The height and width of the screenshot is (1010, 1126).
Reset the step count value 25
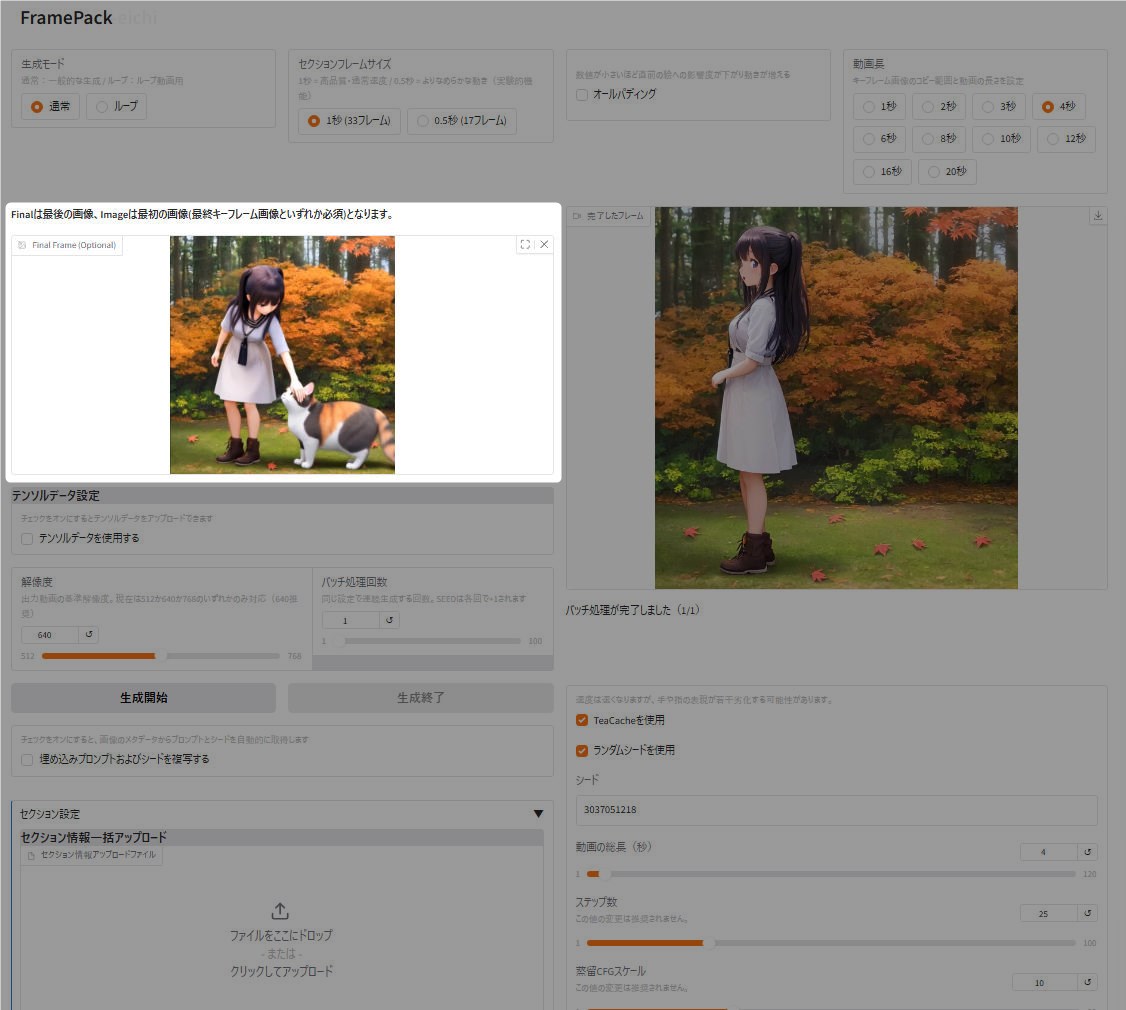(x=1088, y=913)
